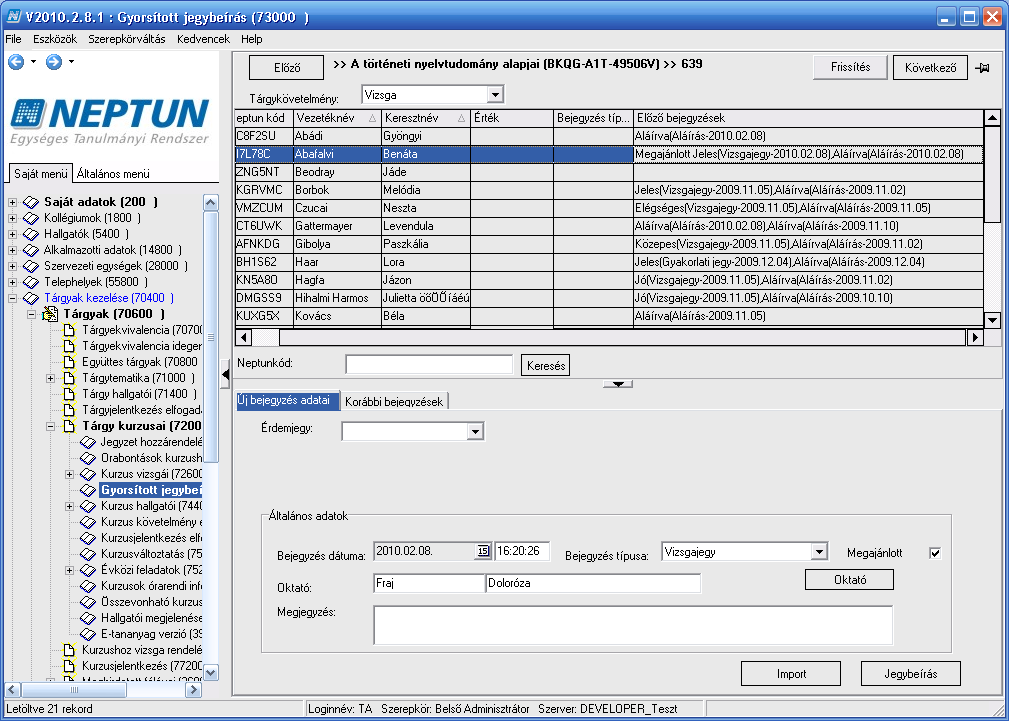Image resolution: width=1009 pixels, height=721 pixels.
Task: Click the book icon of Gyorsított jegybeírás
Action: point(88,490)
